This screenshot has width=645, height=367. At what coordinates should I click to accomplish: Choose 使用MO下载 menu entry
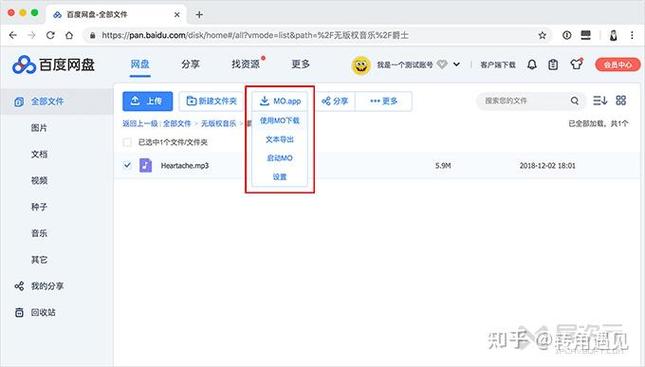[x=280, y=121]
